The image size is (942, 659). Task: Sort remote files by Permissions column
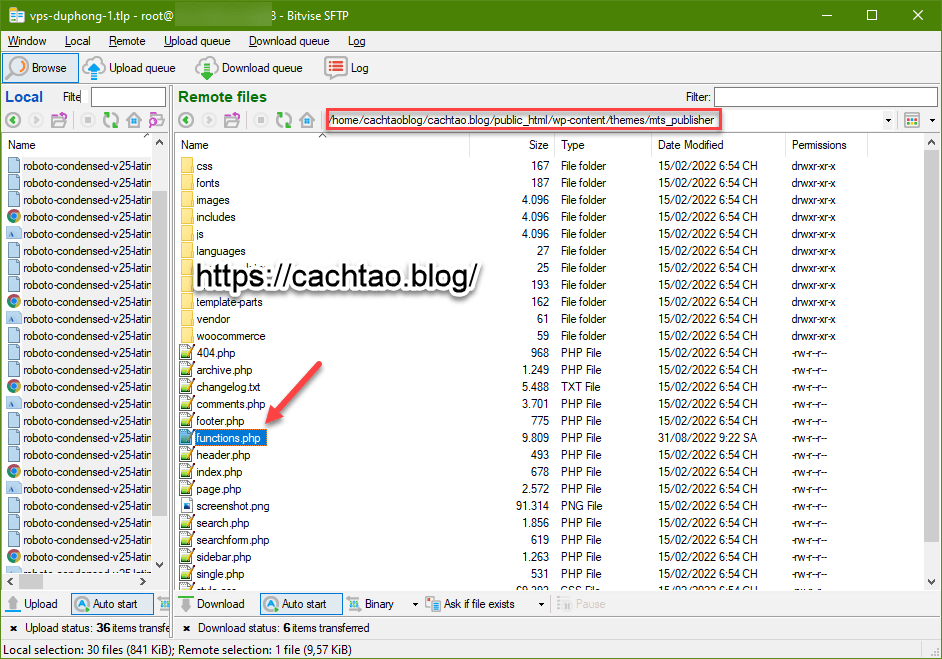pos(825,145)
